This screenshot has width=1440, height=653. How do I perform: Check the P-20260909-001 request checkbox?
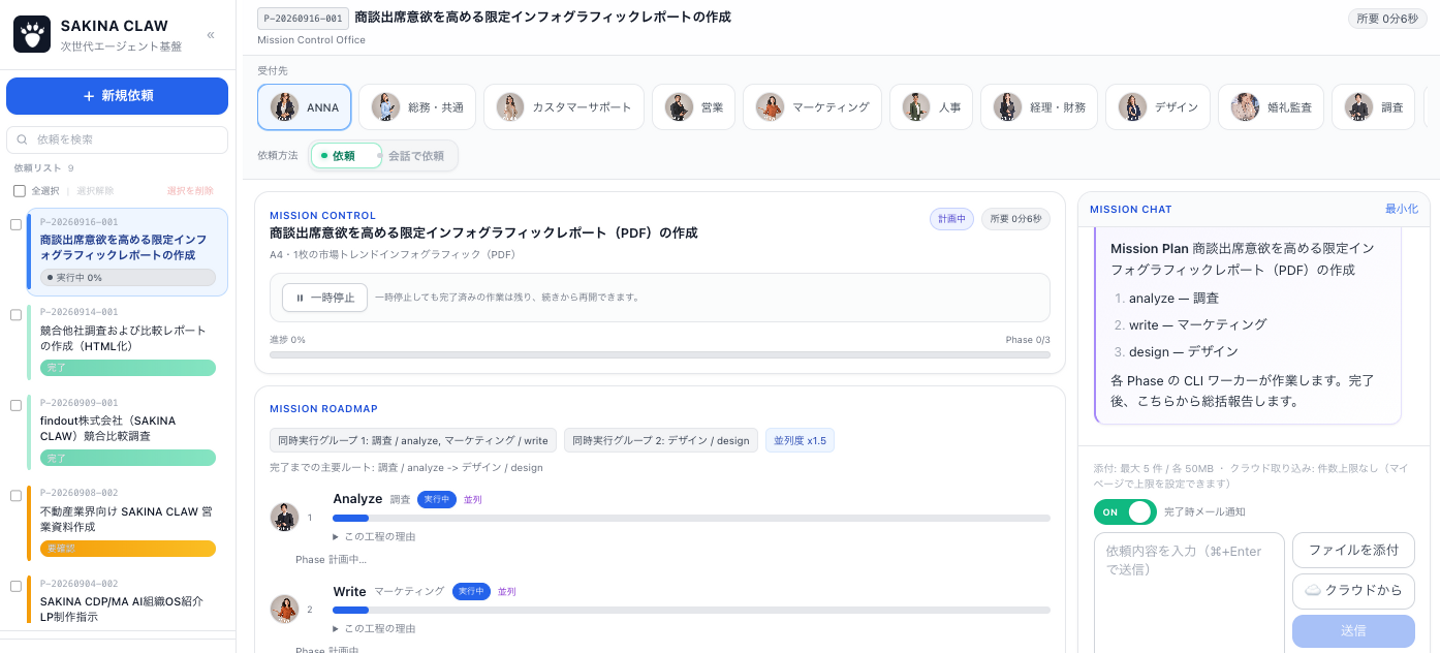(16, 405)
